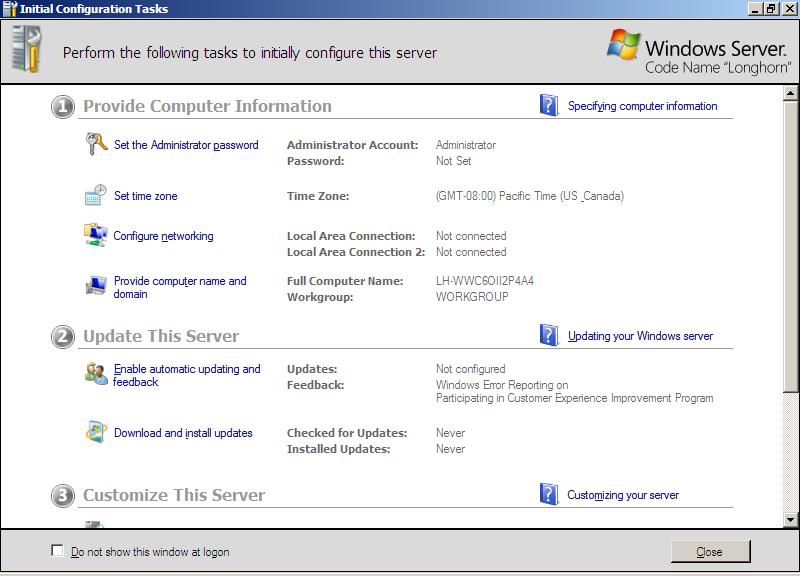The height and width of the screenshot is (576, 800).
Task: Click the Windows Error Reporting on text
Action: [x=502, y=385]
